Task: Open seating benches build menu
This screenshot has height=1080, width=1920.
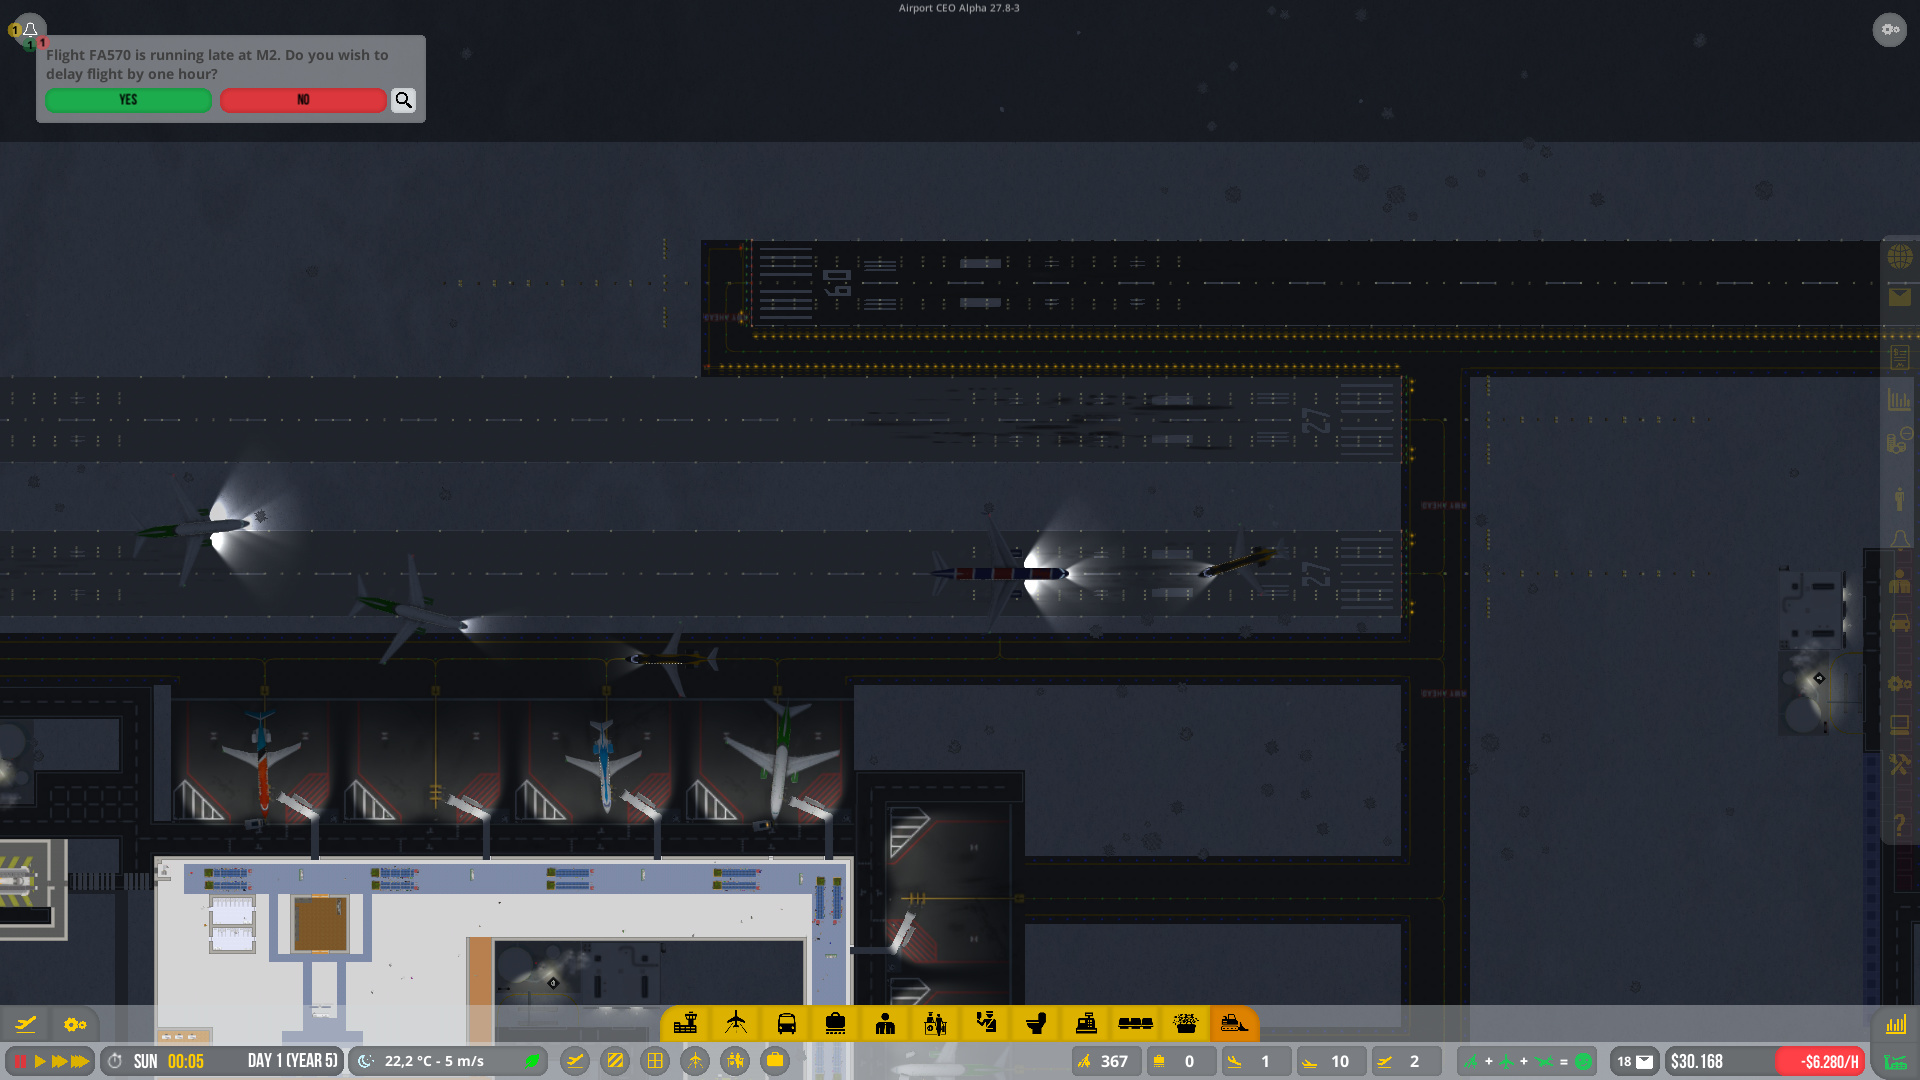Action: coord(1136,1023)
